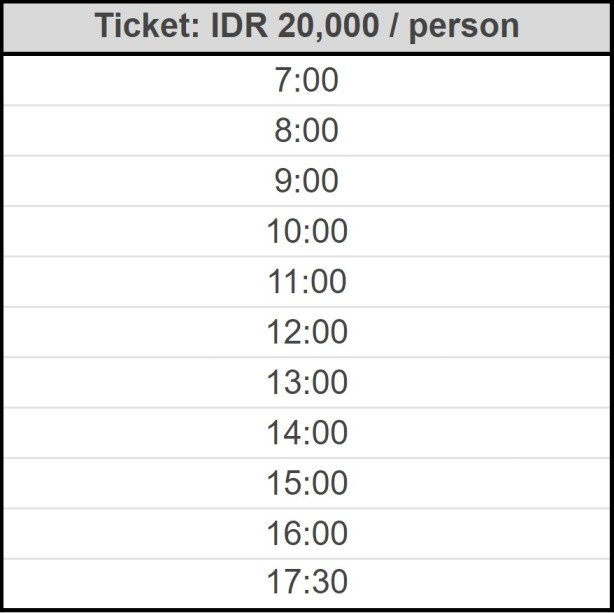Viewport: 614px width, 613px height.
Task: Select the 7:00 time slot
Action: [307, 80]
